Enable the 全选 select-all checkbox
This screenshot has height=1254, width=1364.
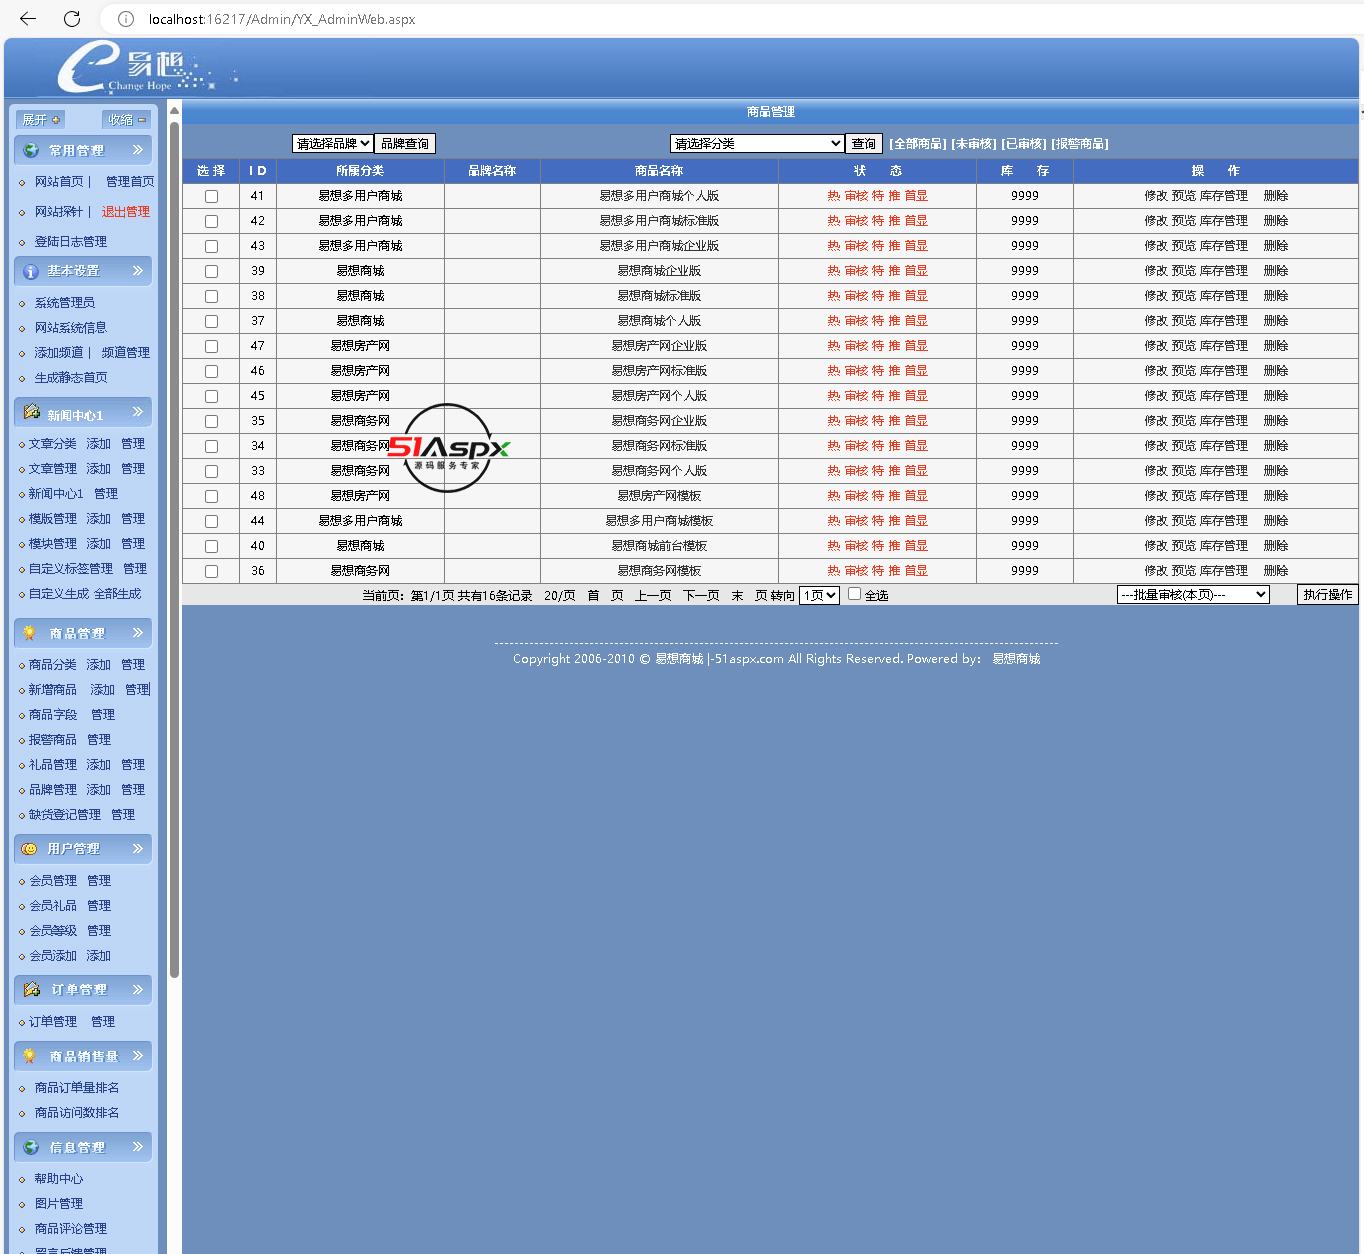(854, 594)
